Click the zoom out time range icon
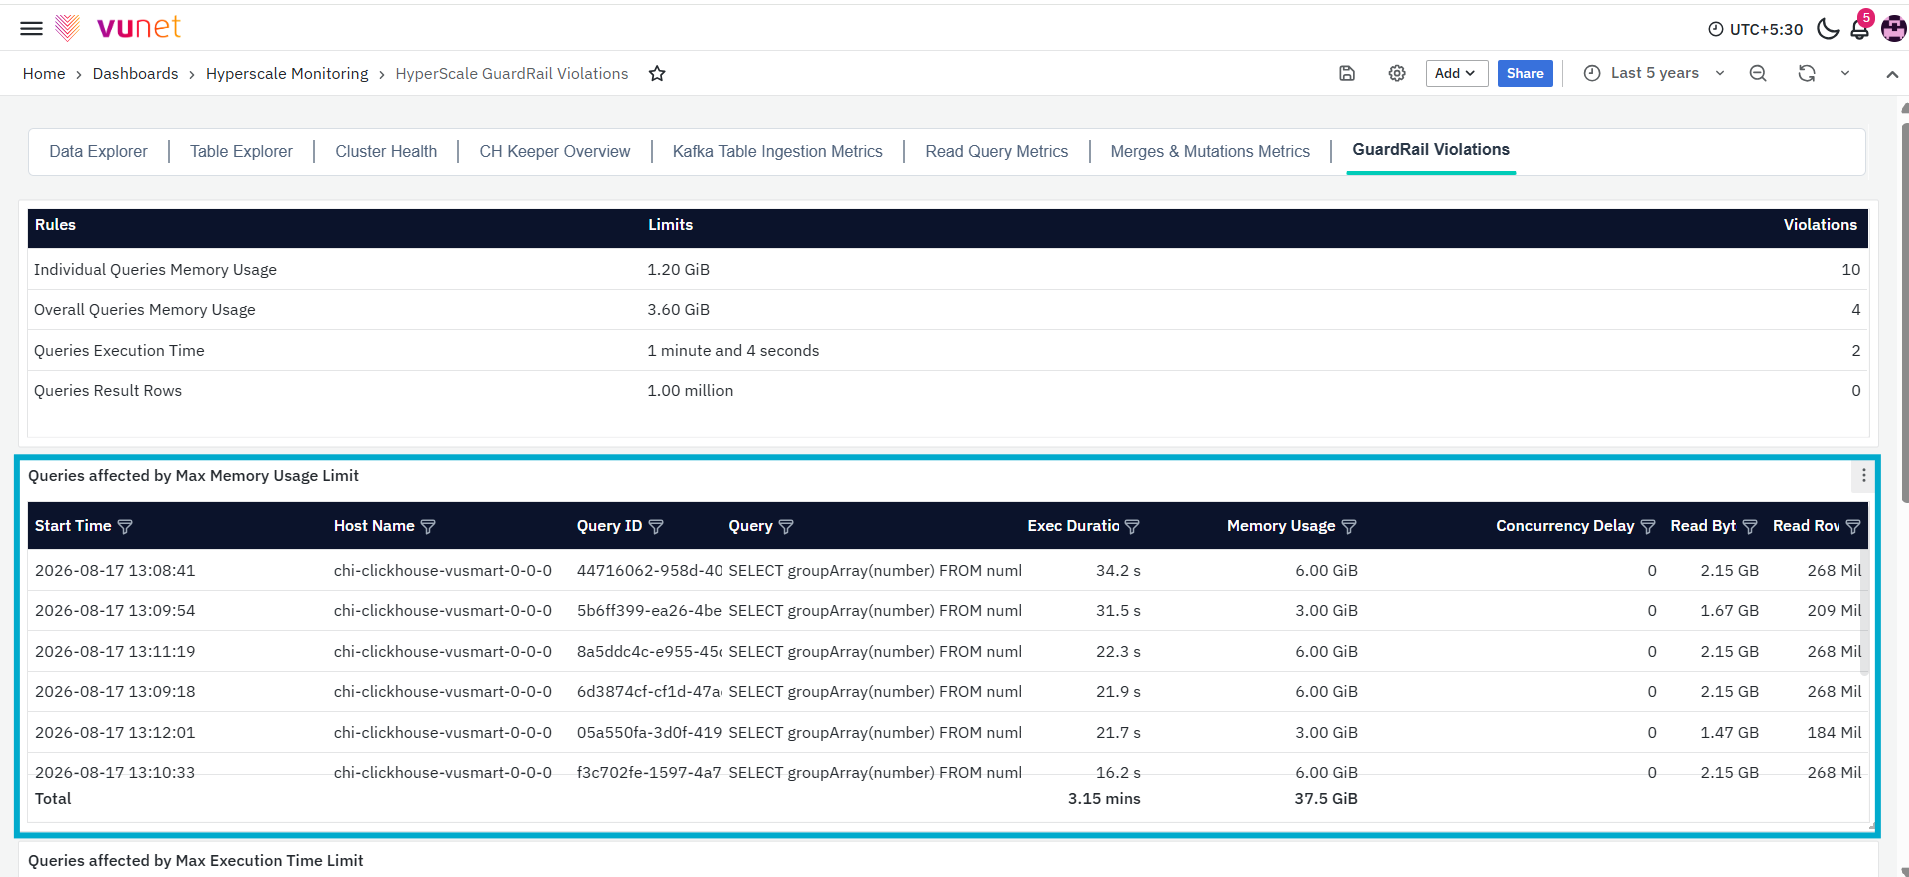This screenshot has height=877, width=1909. pyautogui.click(x=1758, y=73)
